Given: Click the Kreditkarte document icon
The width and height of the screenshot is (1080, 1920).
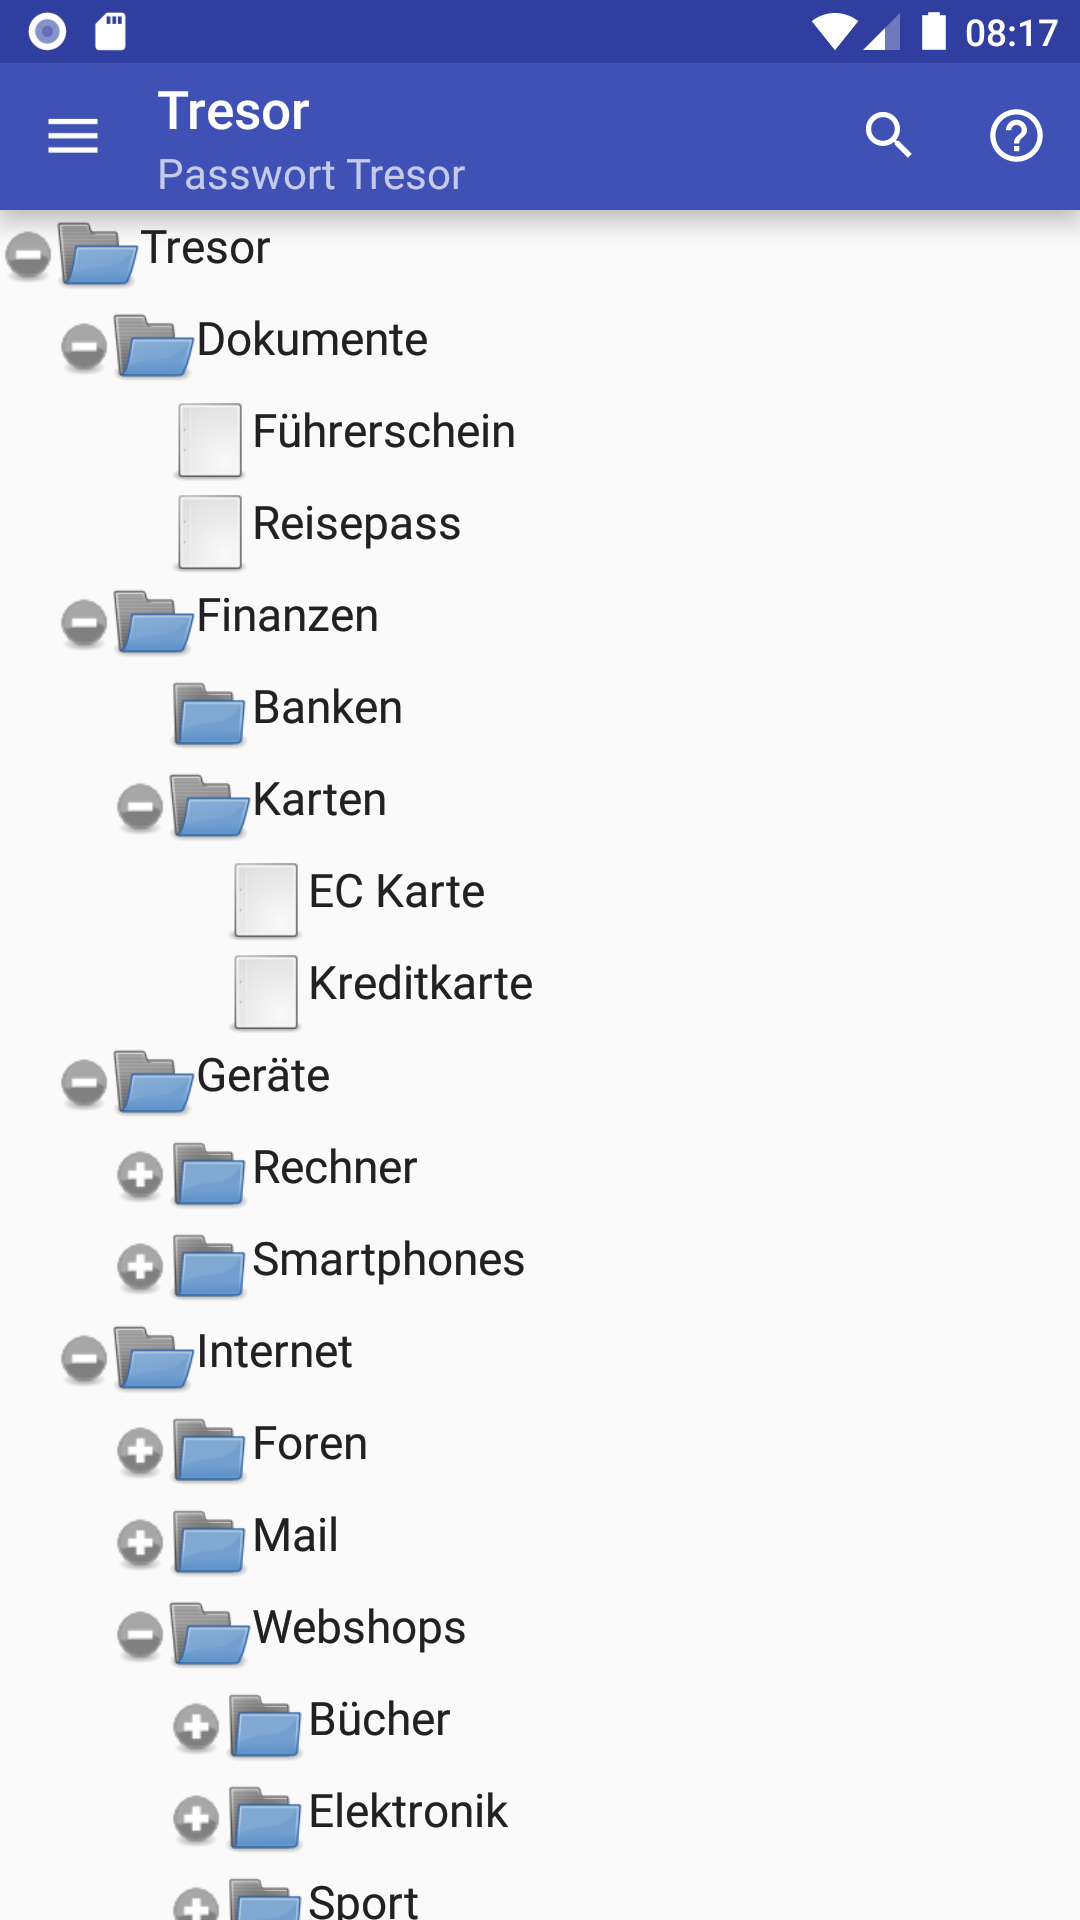Looking at the screenshot, I should coord(266,992).
